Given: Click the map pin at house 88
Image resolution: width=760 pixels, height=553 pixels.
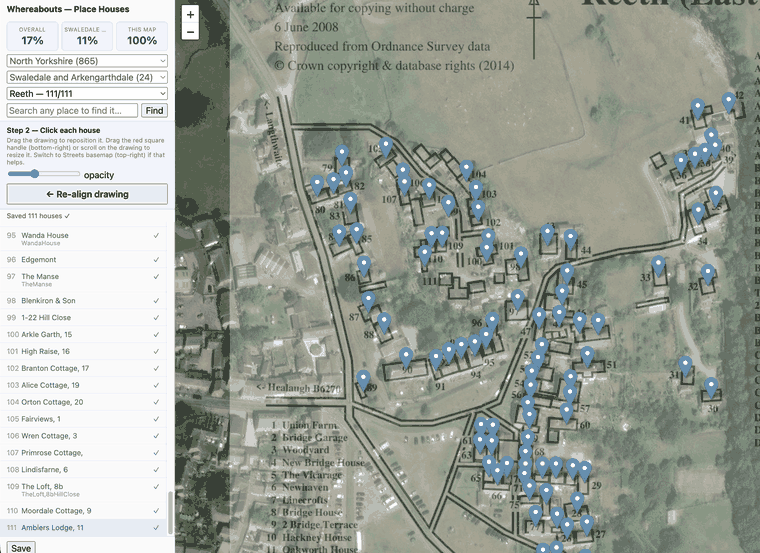Looking at the screenshot, I should tap(384, 323).
